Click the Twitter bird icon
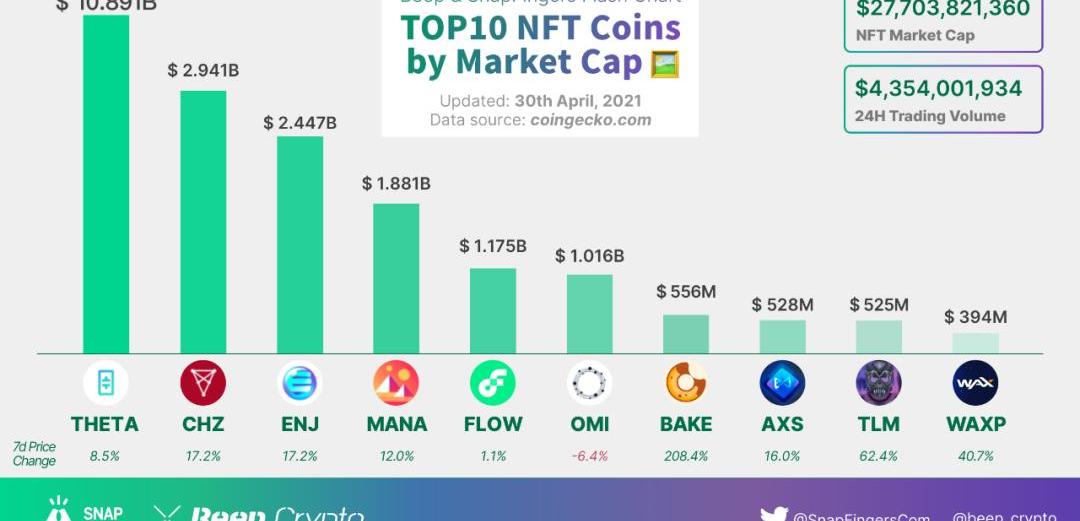This screenshot has width=1080, height=521. pyautogui.click(x=774, y=515)
